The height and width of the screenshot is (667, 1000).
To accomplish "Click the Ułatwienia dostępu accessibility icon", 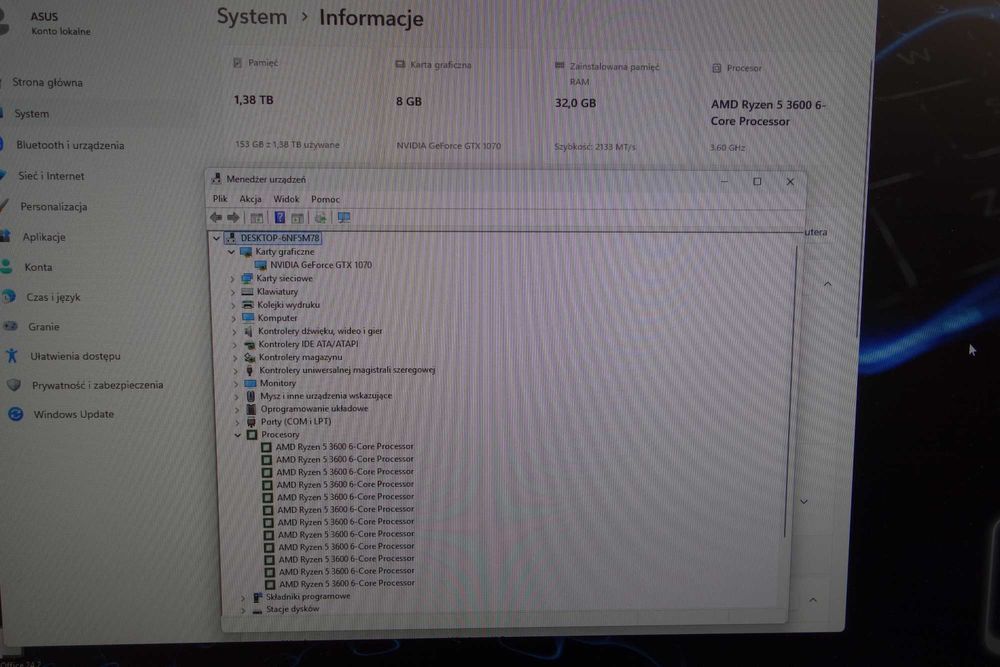I will [11, 355].
